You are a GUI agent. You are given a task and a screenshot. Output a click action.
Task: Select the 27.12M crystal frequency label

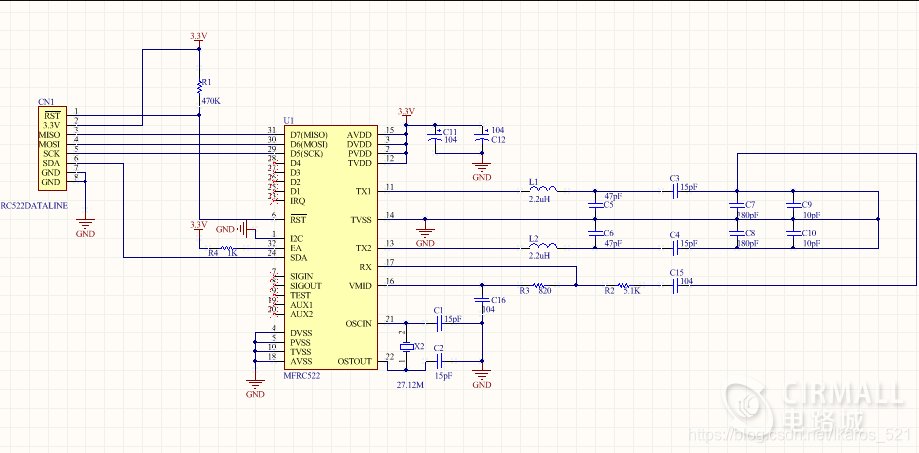(409, 386)
